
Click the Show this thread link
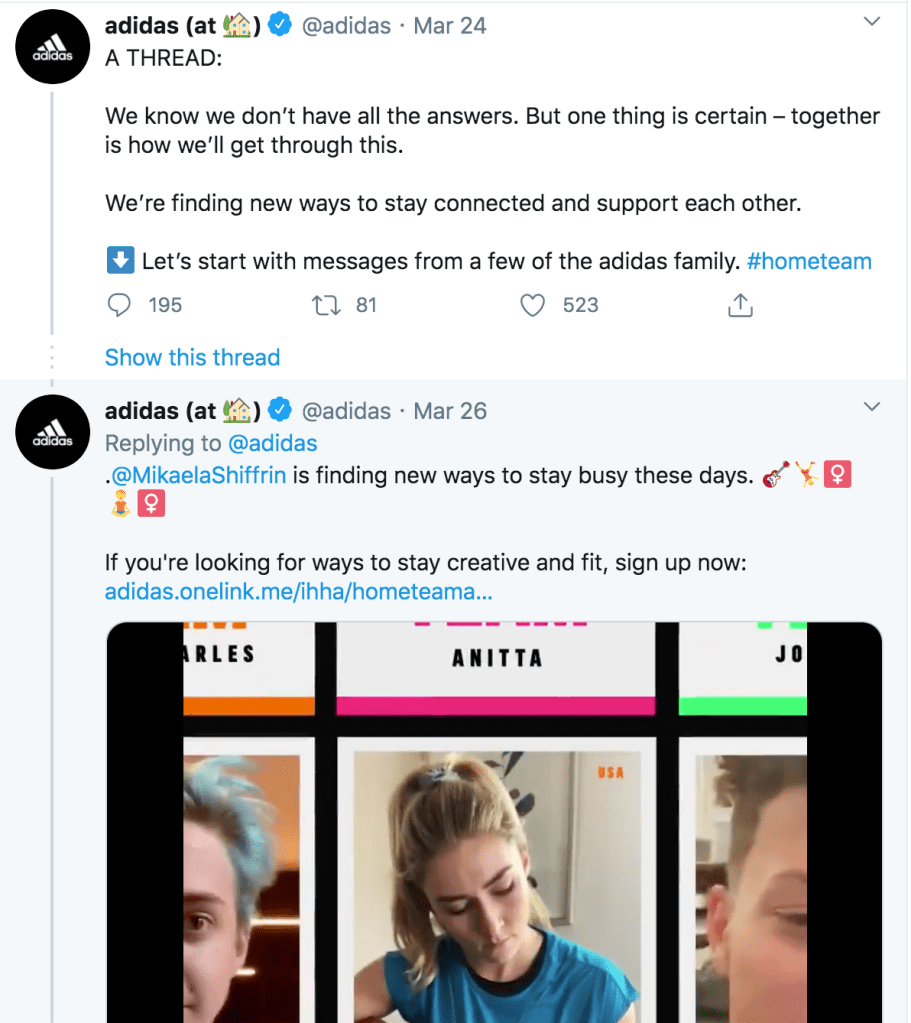192,358
